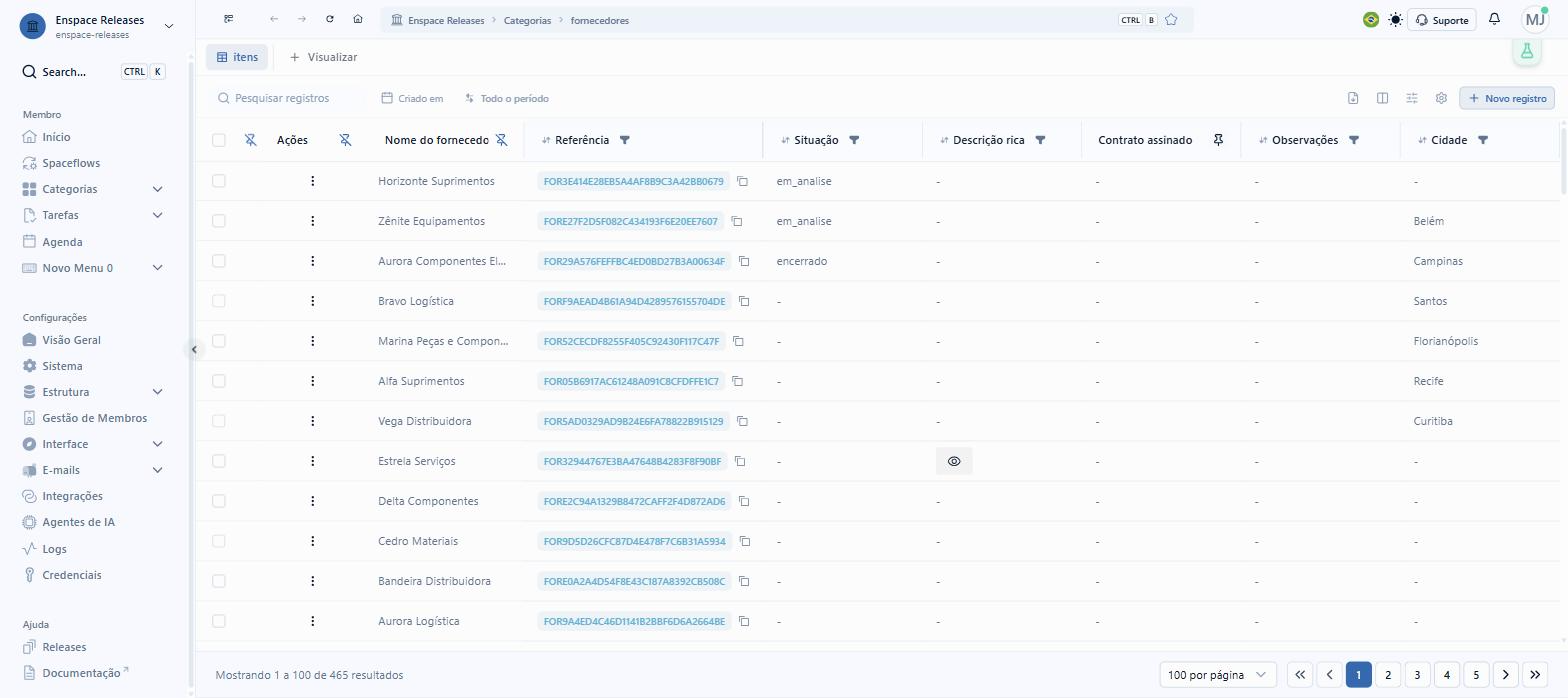Filter the Cidade column
The width and height of the screenshot is (1568, 698).
pyautogui.click(x=1483, y=140)
